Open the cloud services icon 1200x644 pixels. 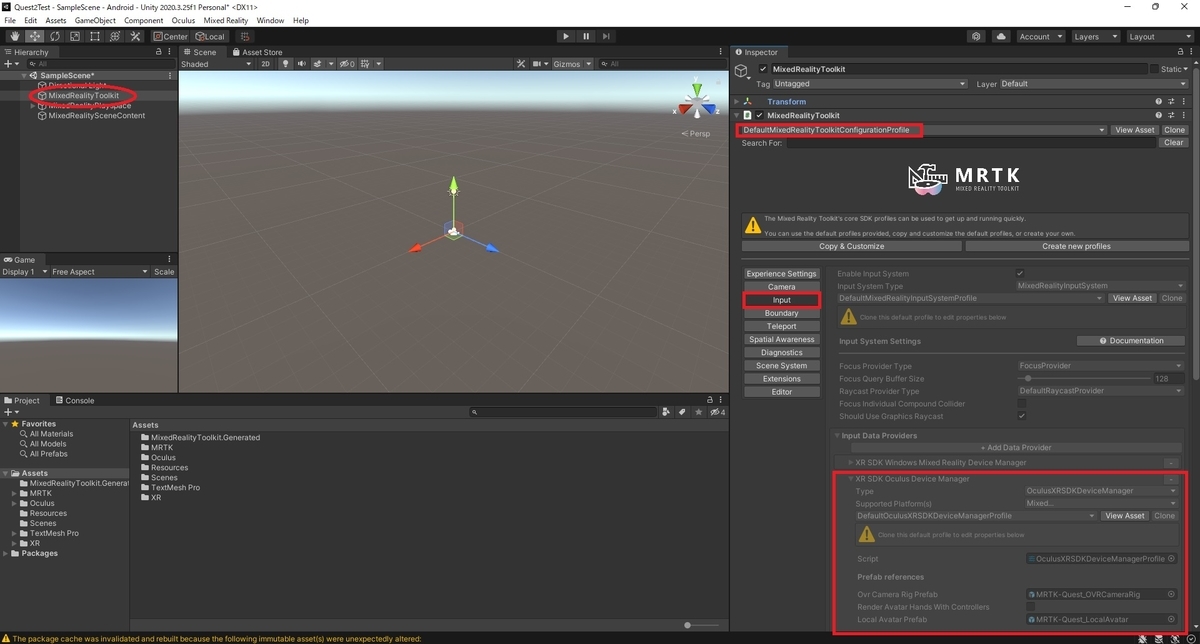(x=1002, y=36)
